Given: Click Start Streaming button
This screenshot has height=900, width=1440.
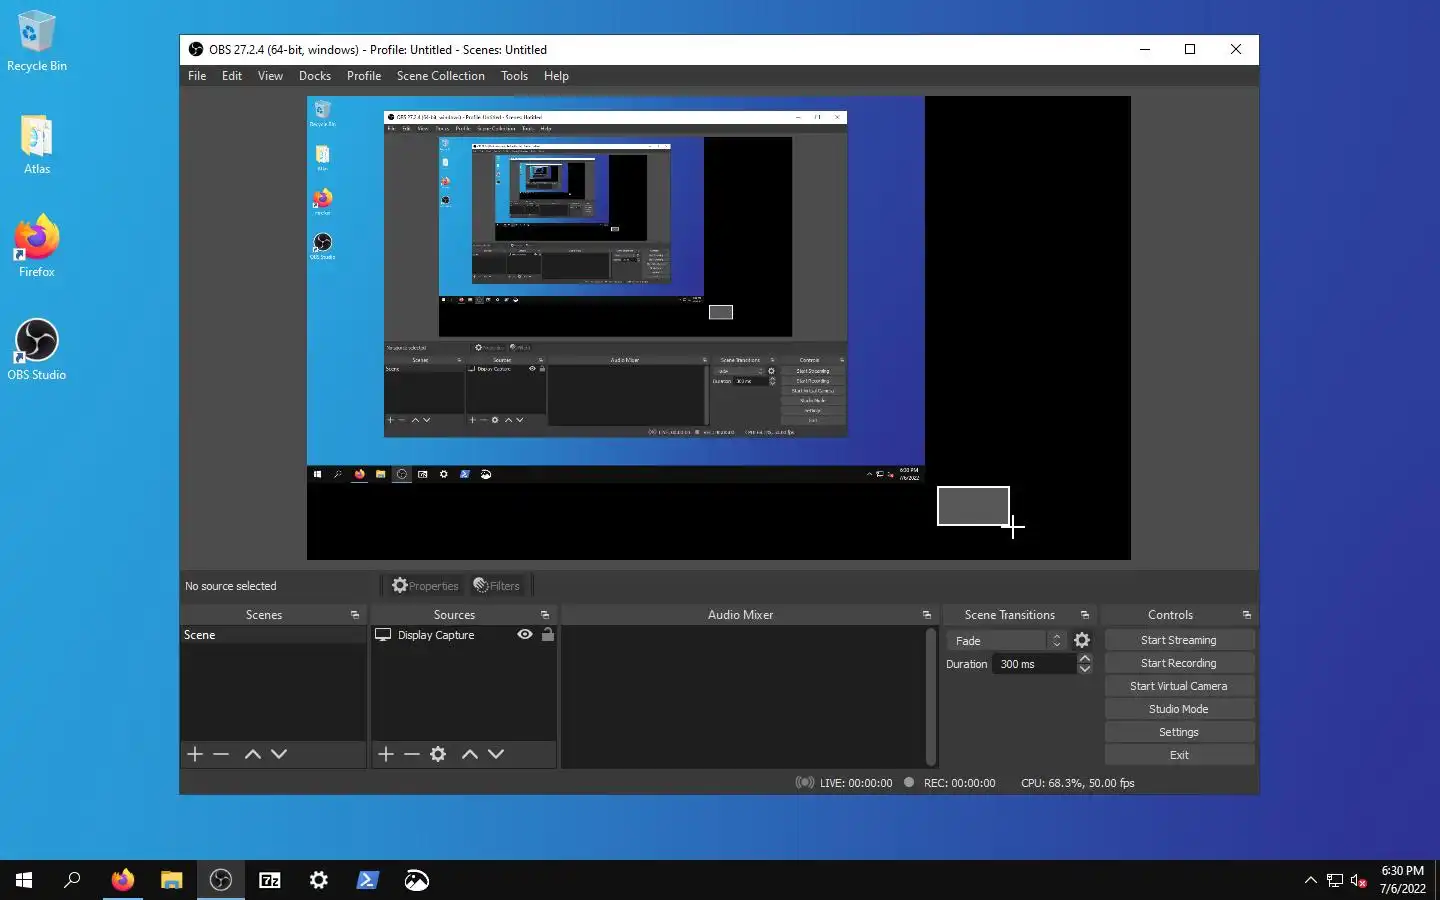Looking at the screenshot, I should tap(1179, 640).
